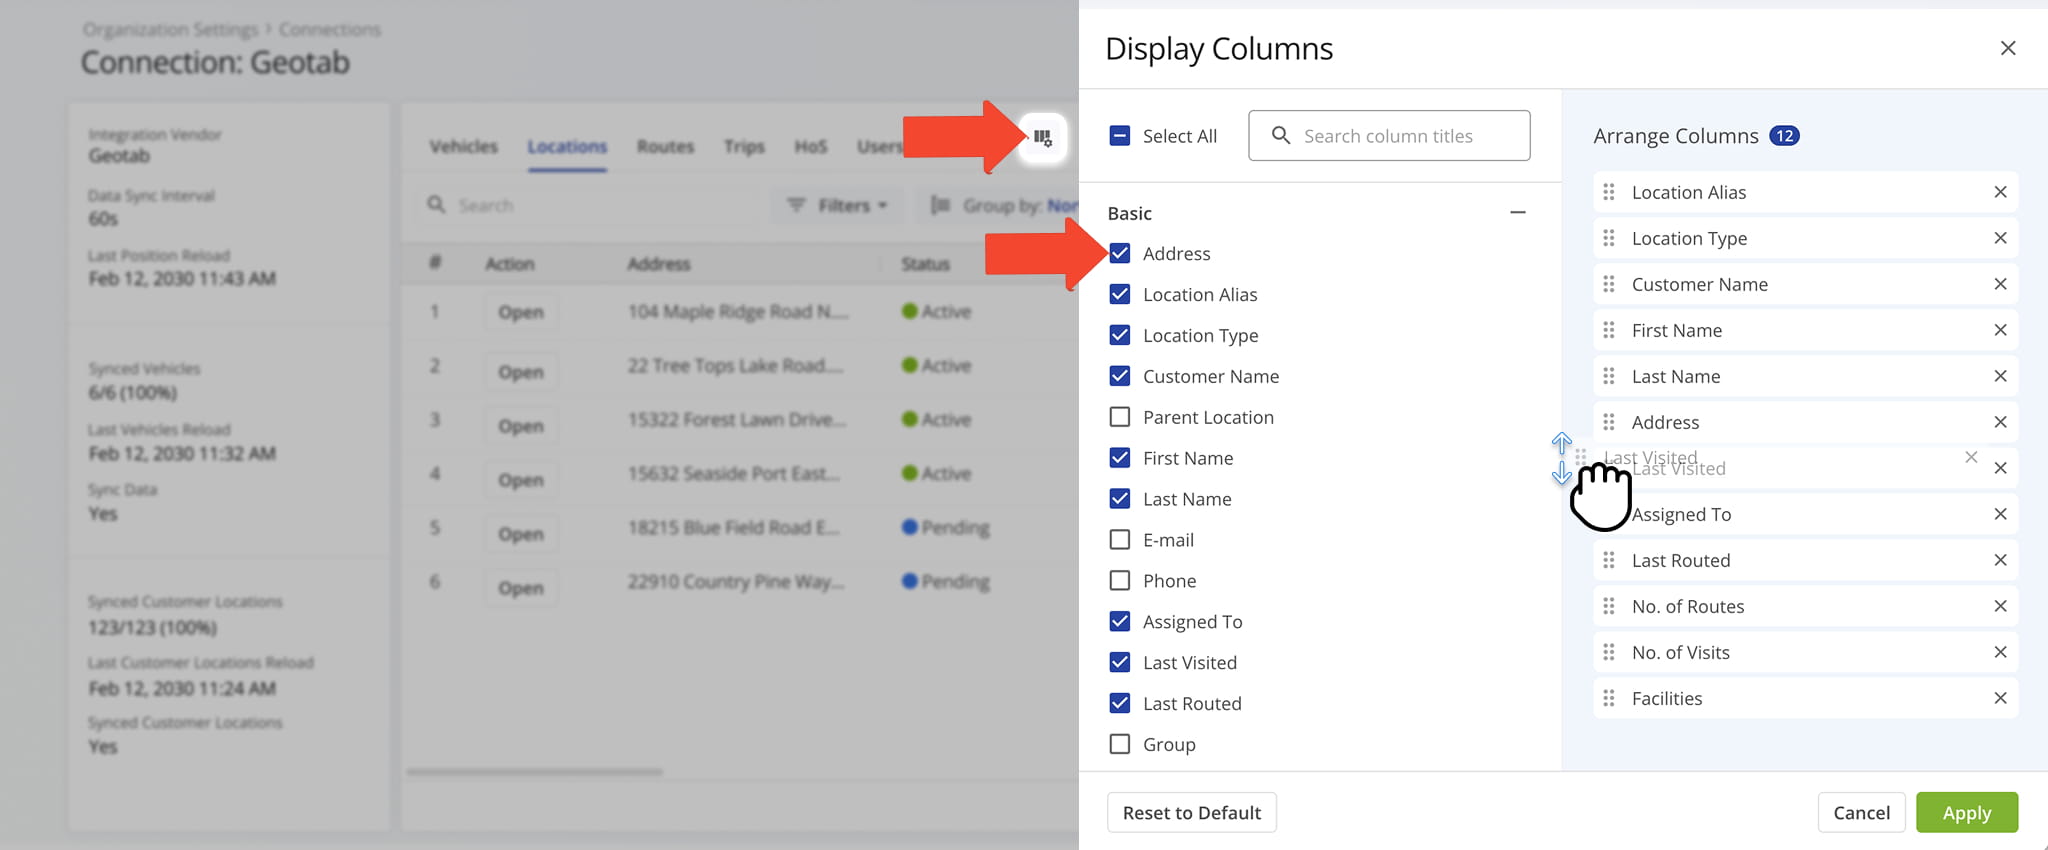Enable the Parent Location checkbox
The image size is (2048, 850).
1120,417
